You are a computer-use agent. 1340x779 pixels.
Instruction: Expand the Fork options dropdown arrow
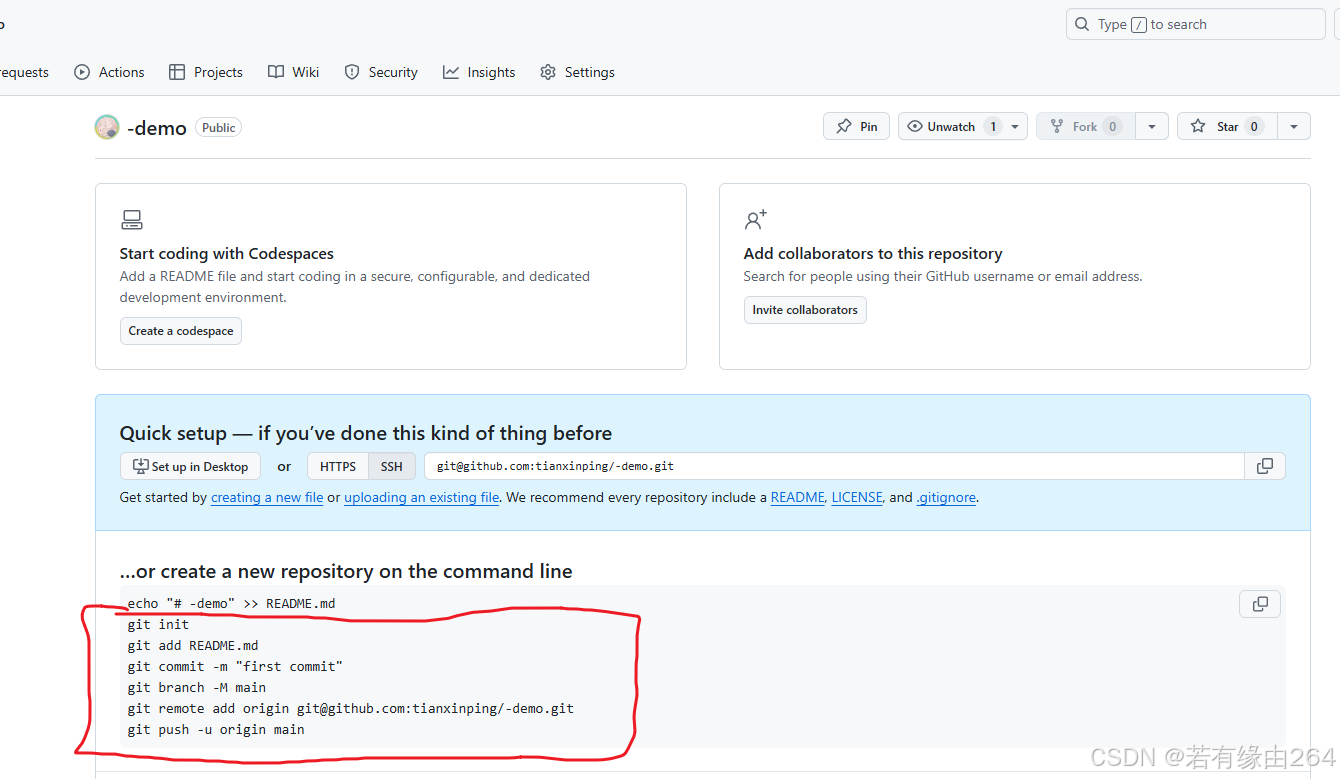coord(1152,126)
